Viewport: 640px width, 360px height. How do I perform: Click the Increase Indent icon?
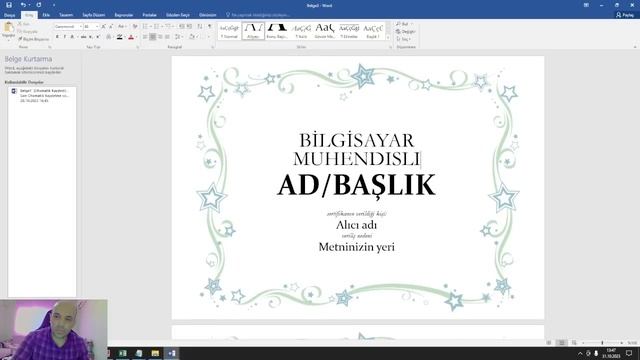click(189, 27)
